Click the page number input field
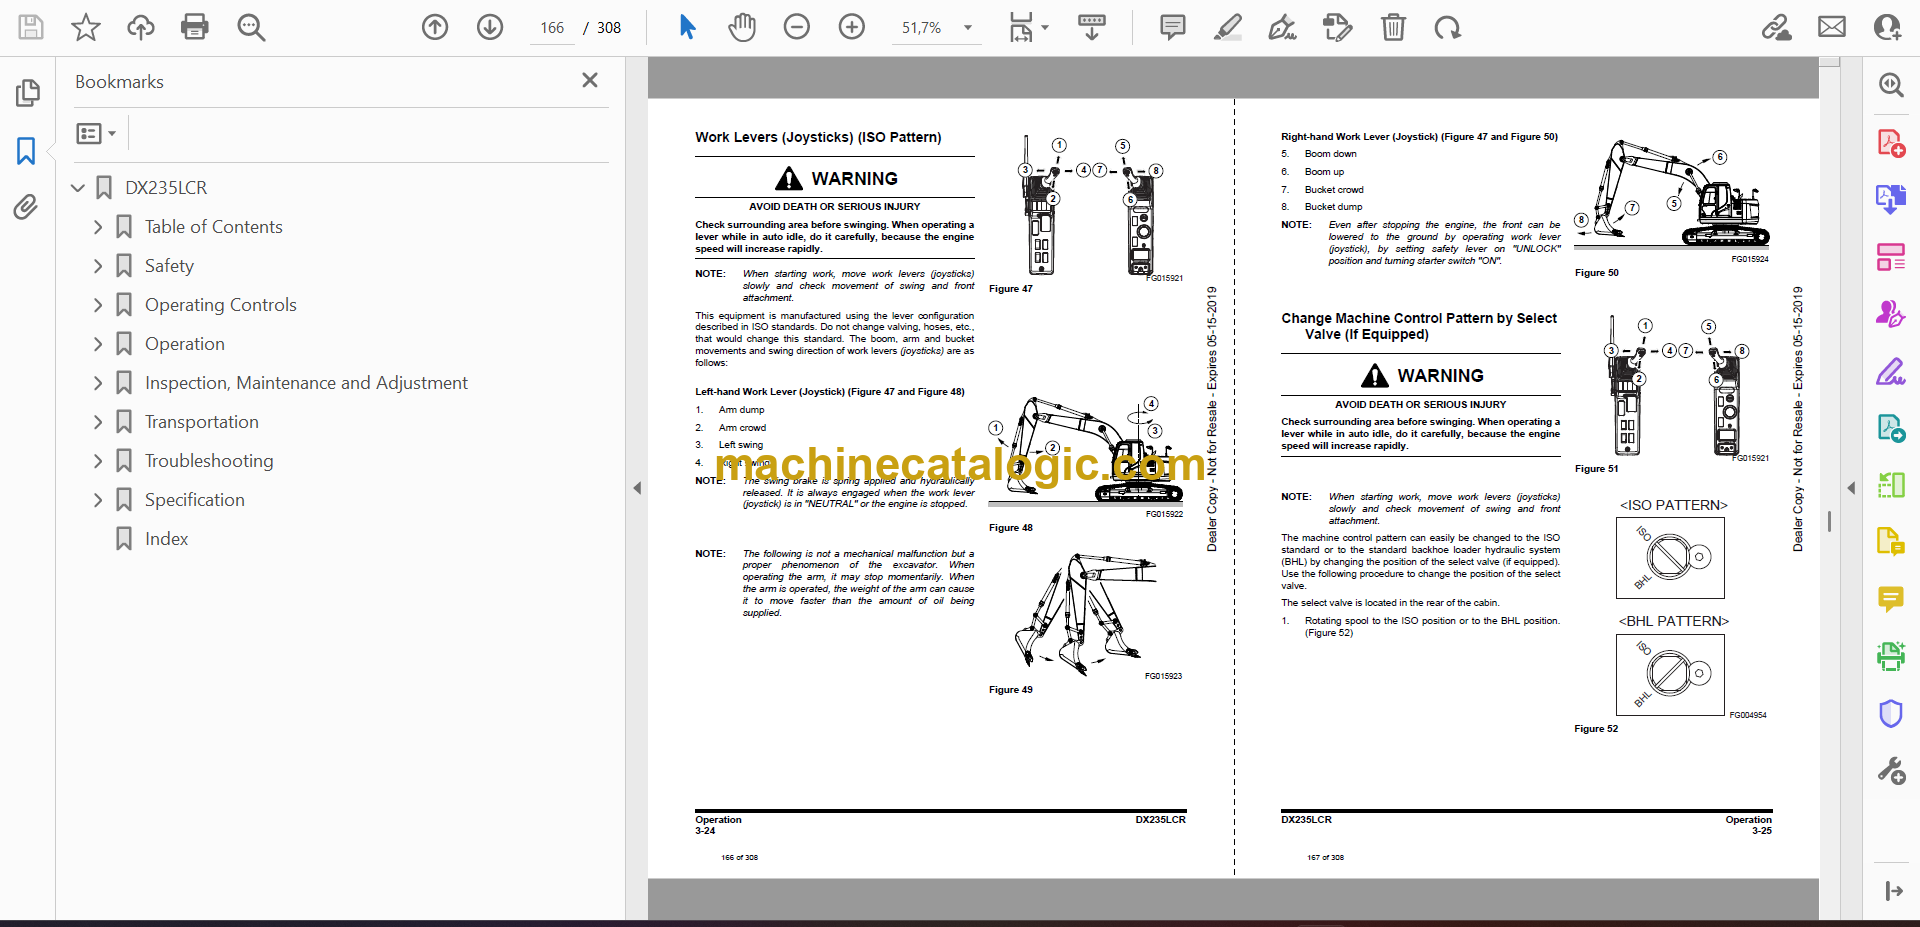Image resolution: width=1920 pixels, height=927 pixels. click(x=553, y=27)
